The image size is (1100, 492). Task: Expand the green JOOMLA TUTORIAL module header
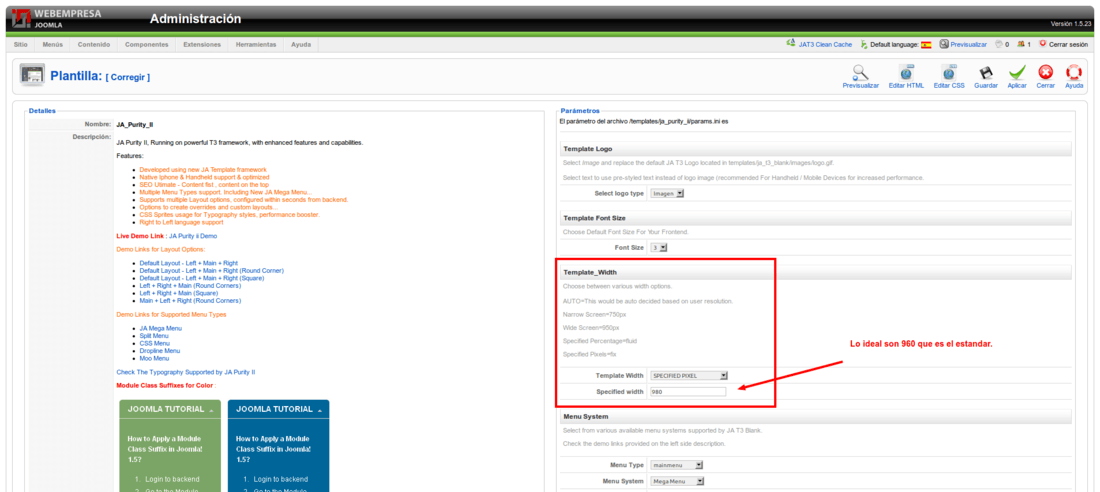(x=170, y=409)
